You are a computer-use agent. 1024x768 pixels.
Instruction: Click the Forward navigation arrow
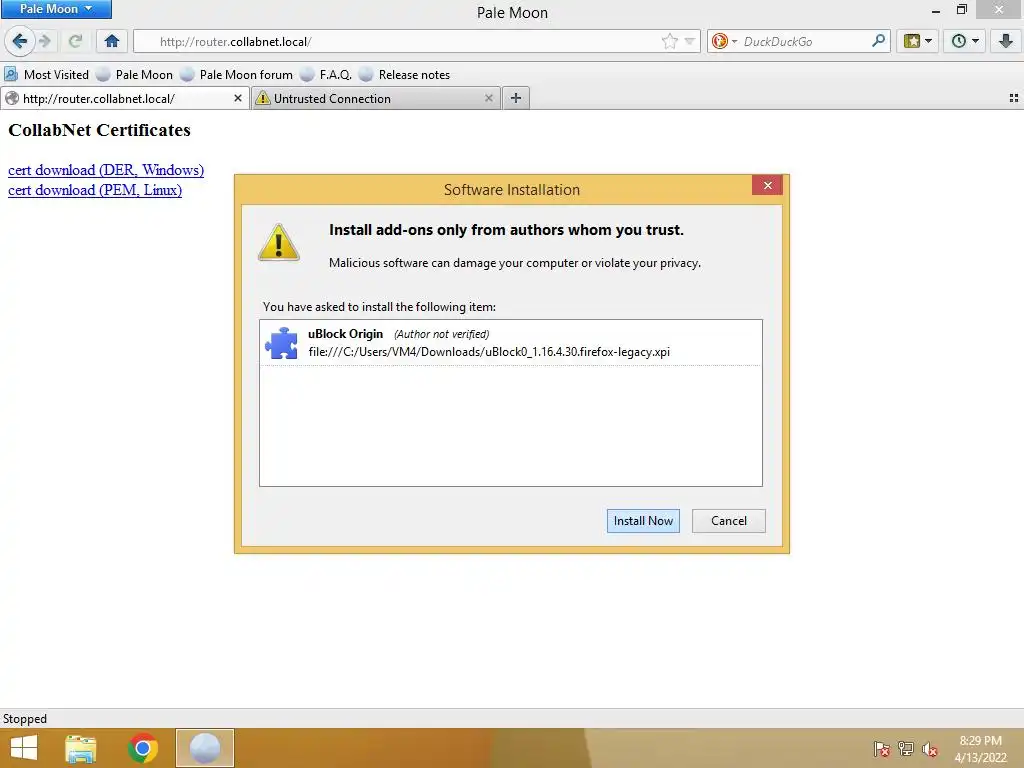coord(45,41)
